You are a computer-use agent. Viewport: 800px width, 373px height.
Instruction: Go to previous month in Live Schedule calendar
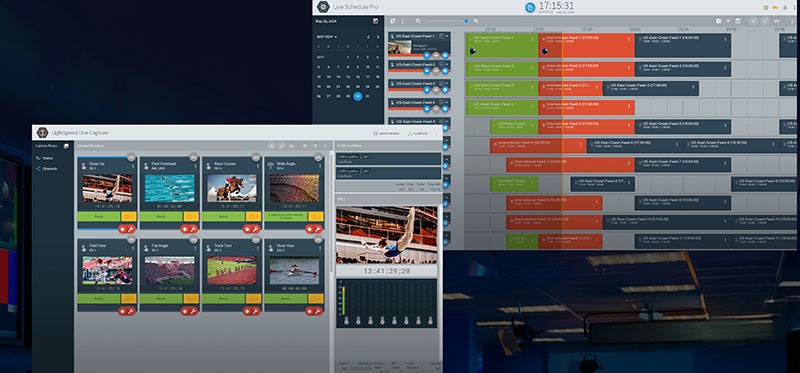[x=368, y=37]
